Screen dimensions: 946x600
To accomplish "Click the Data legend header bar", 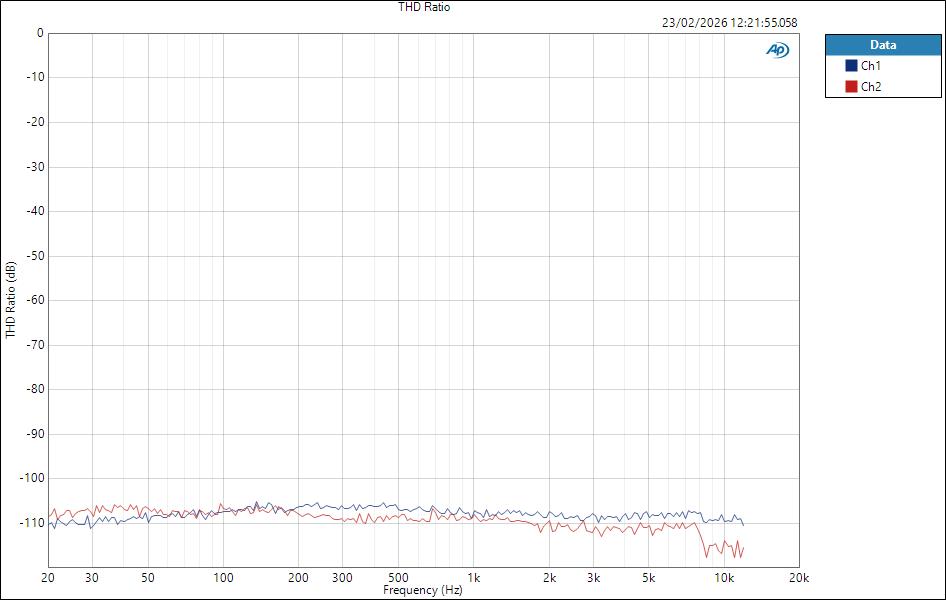I will pos(884,44).
